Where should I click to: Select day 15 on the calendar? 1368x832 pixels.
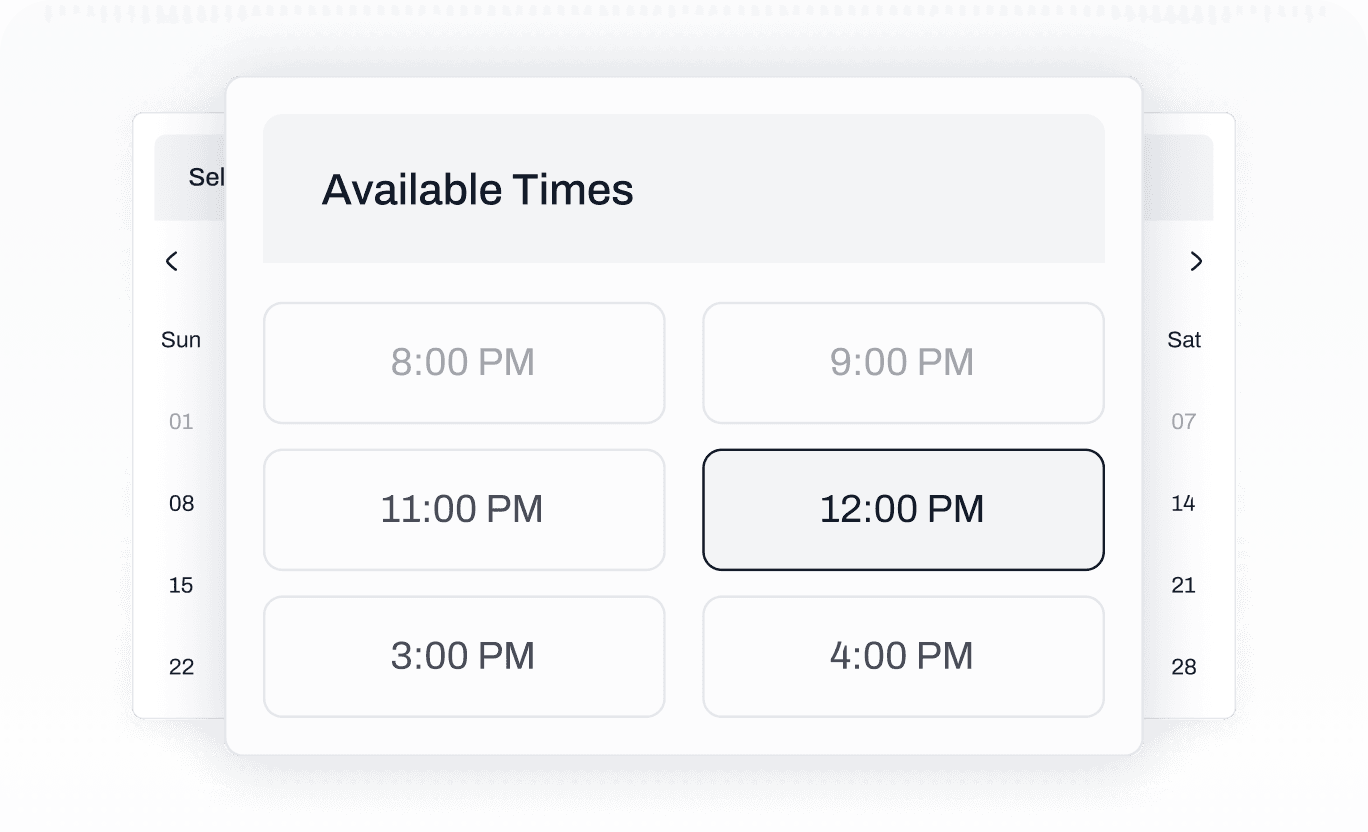pos(181,585)
